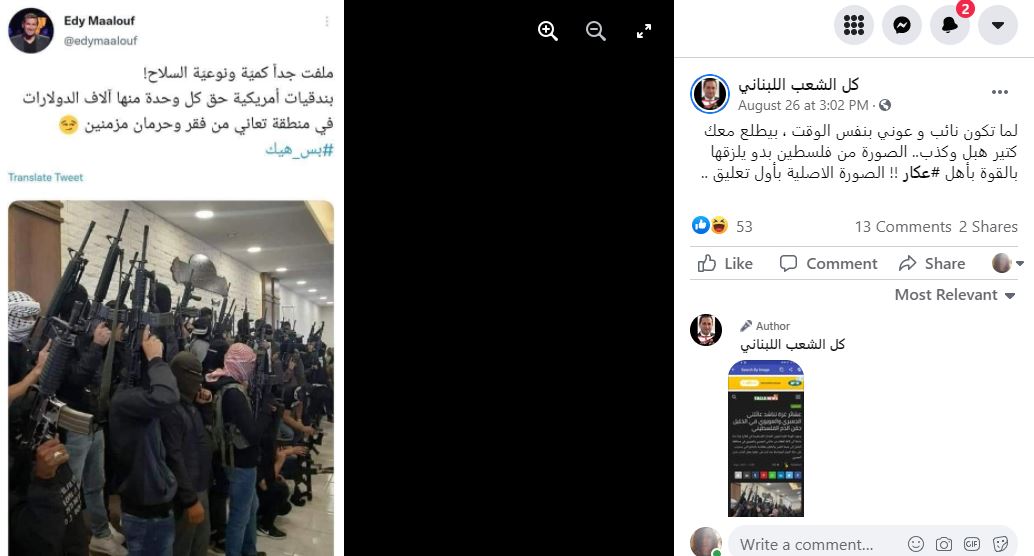Enter fullscreen photo view
The width and height of the screenshot is (1034, 556).
(644, 30)
